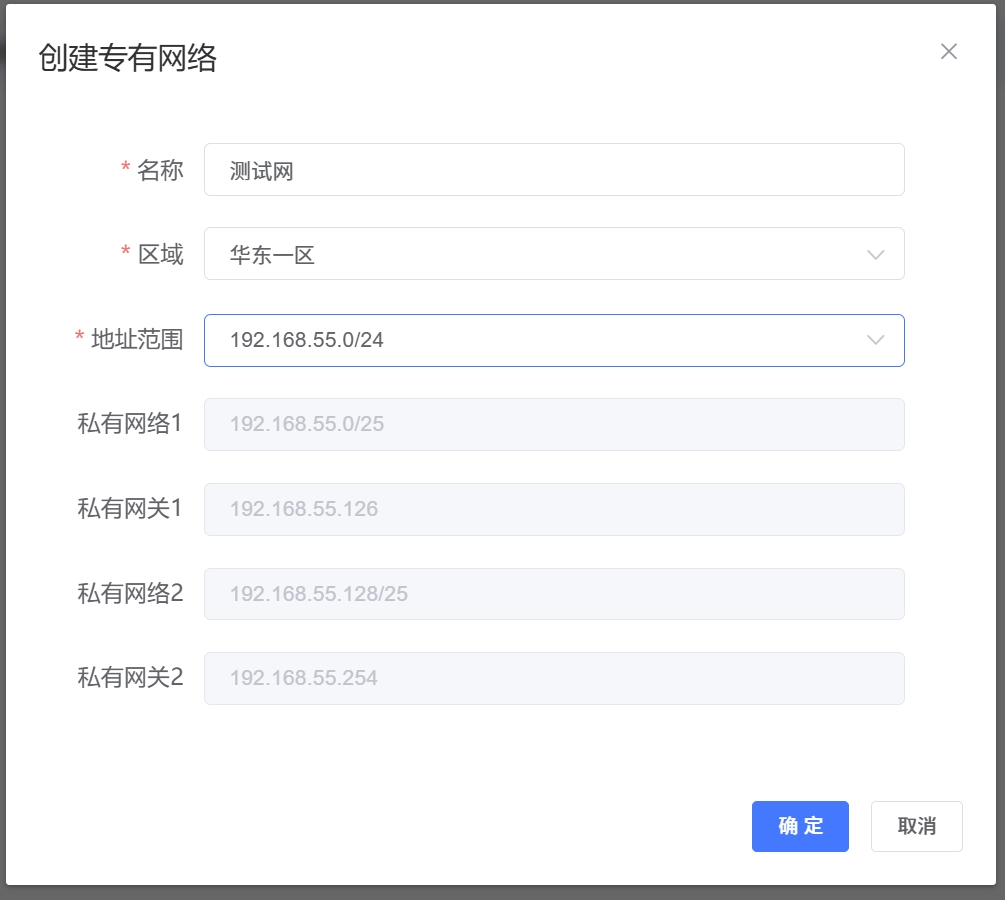Viewport: 1005px width, 900px height.
Task: Click the dialog title 创建专有网络
Action: (127, 58)
